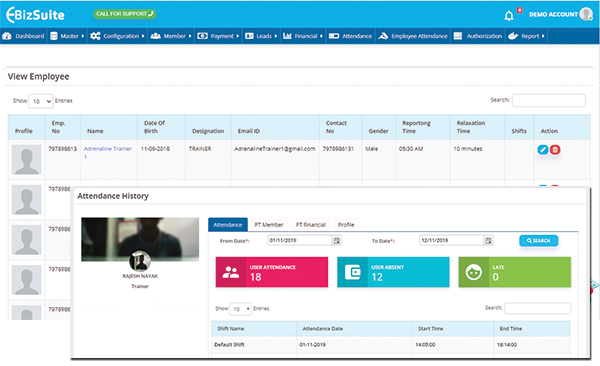The image size is (600, 366).
Task: Click the Configuration gears icon
Action: pos(95,36)
